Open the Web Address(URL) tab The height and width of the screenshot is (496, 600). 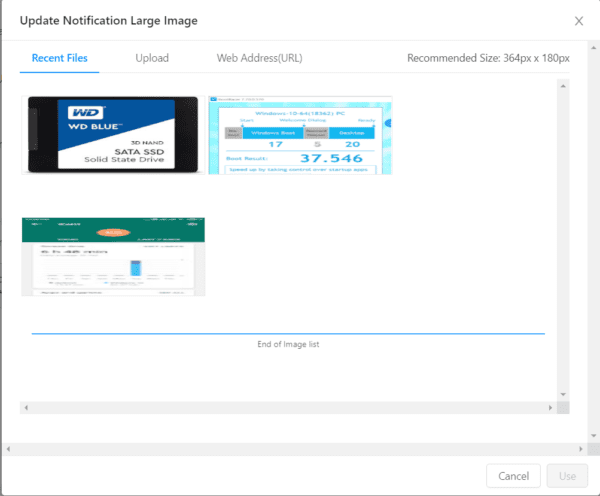[x=259, y=58]
